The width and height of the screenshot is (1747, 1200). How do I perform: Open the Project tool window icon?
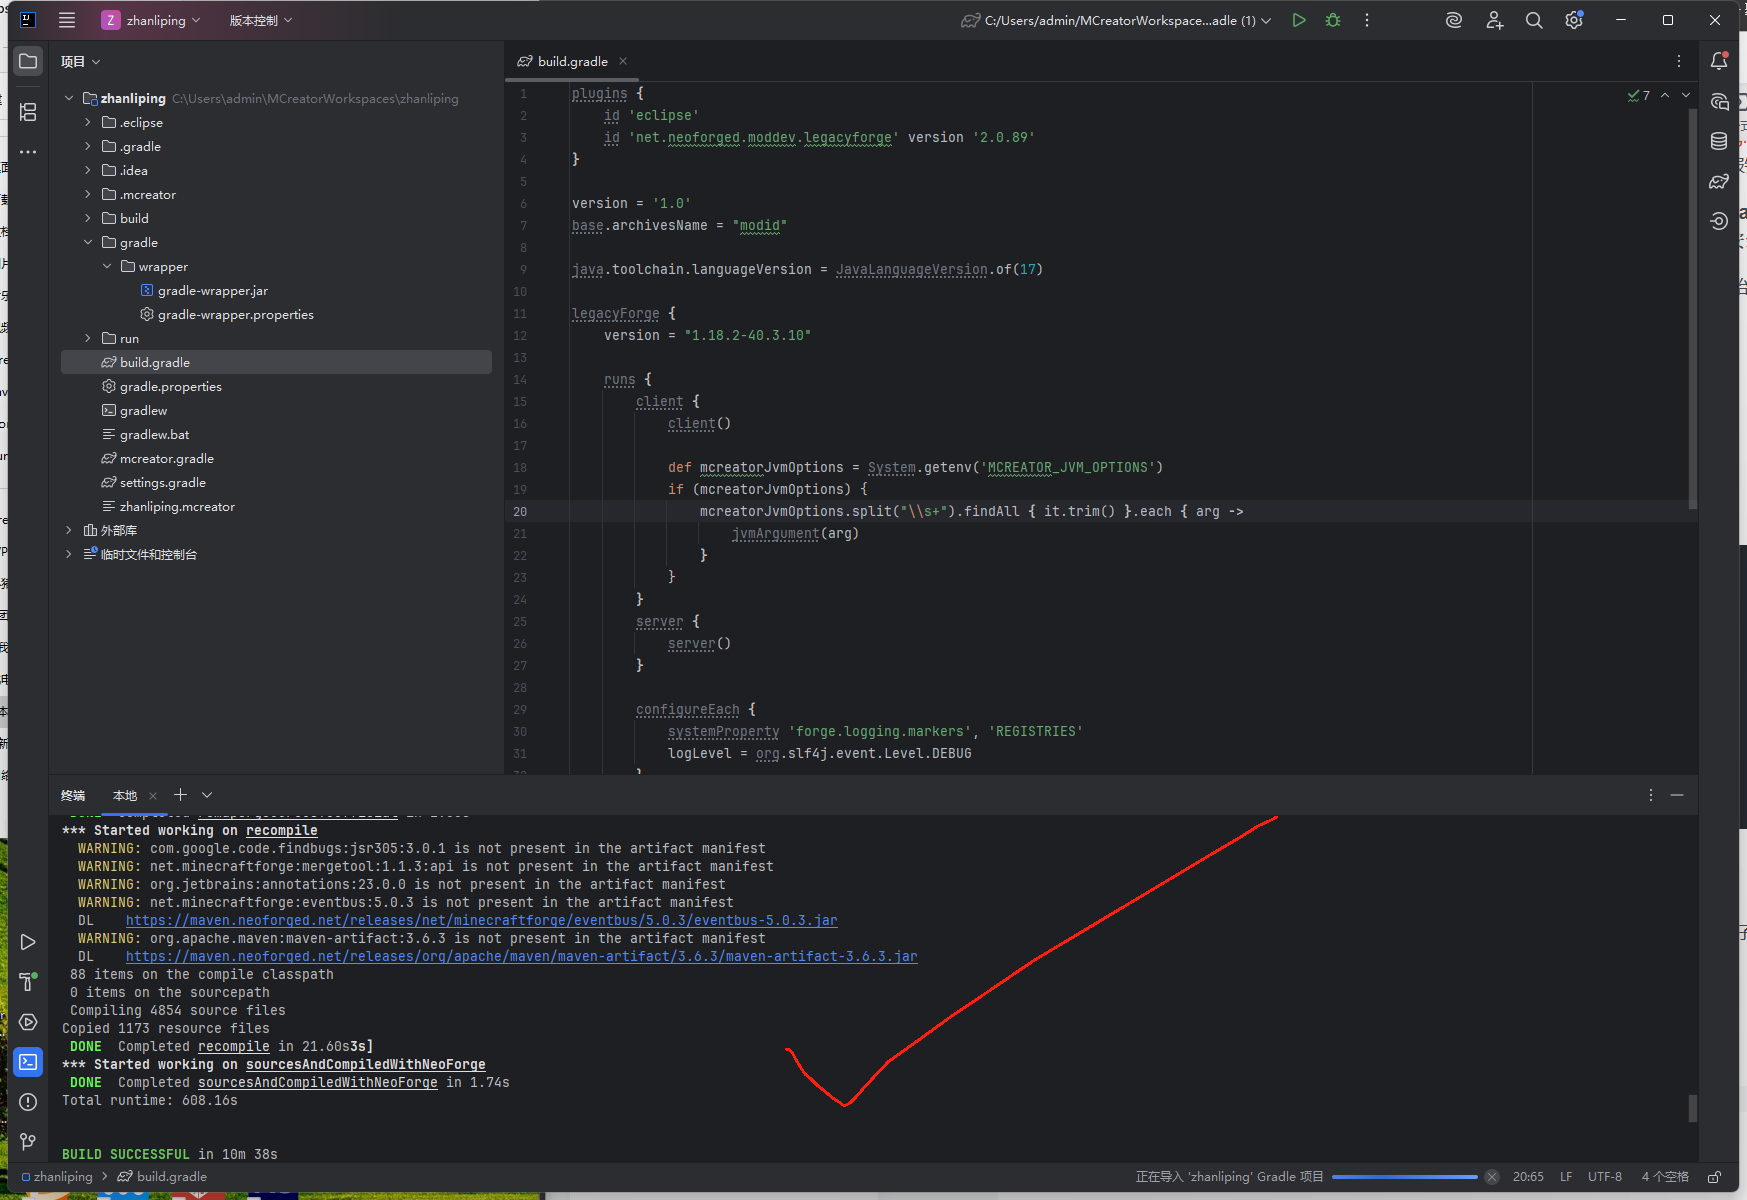28,62
